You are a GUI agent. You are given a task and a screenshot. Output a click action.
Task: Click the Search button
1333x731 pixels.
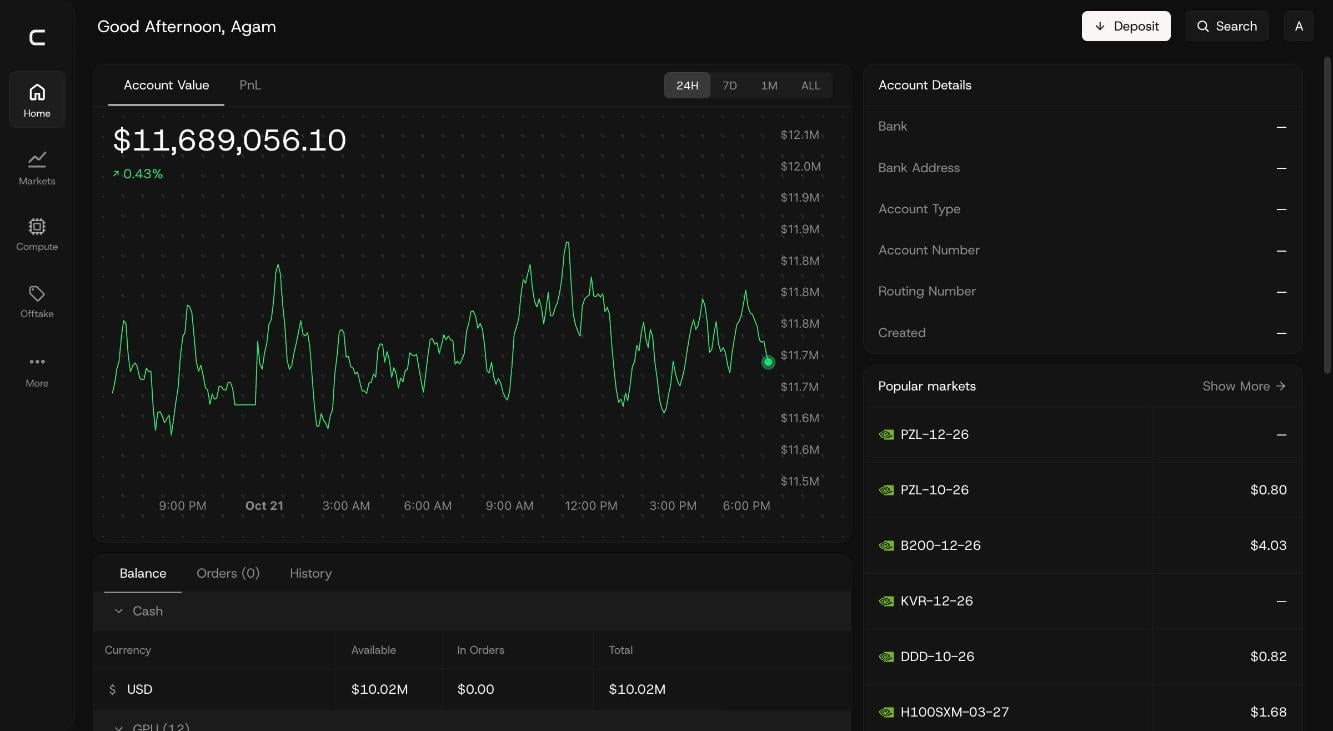(1227, 26)
